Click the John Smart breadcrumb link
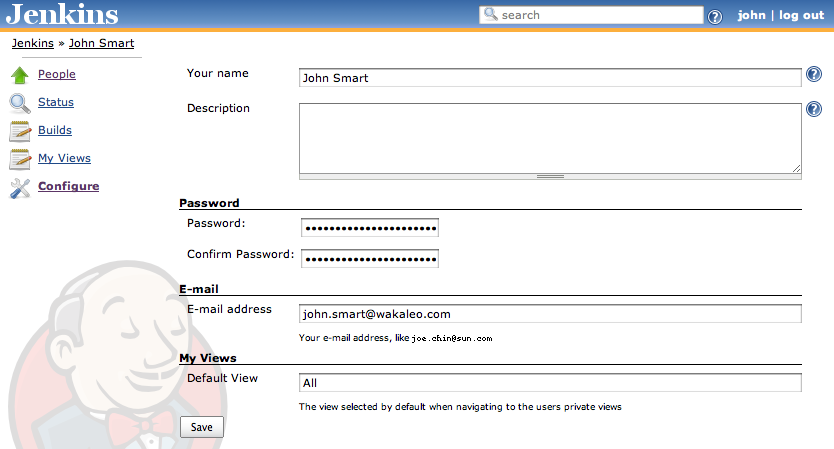834x449 pixels. [102, 43]
